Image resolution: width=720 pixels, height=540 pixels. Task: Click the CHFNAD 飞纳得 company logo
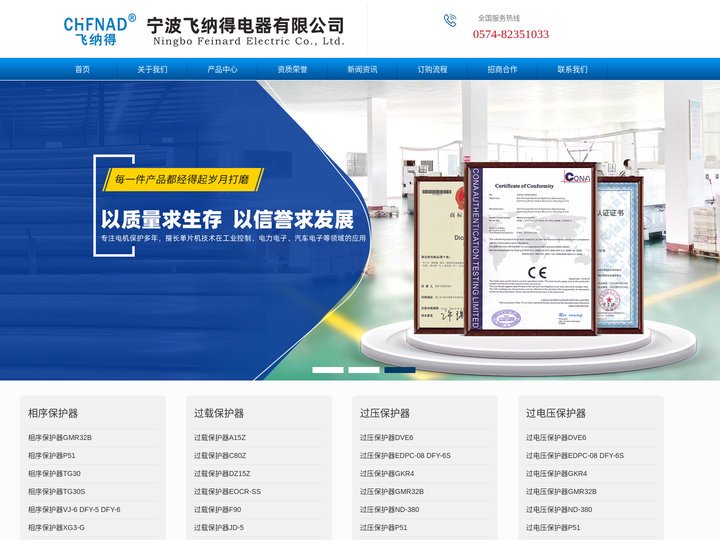[x=100, y=29]
